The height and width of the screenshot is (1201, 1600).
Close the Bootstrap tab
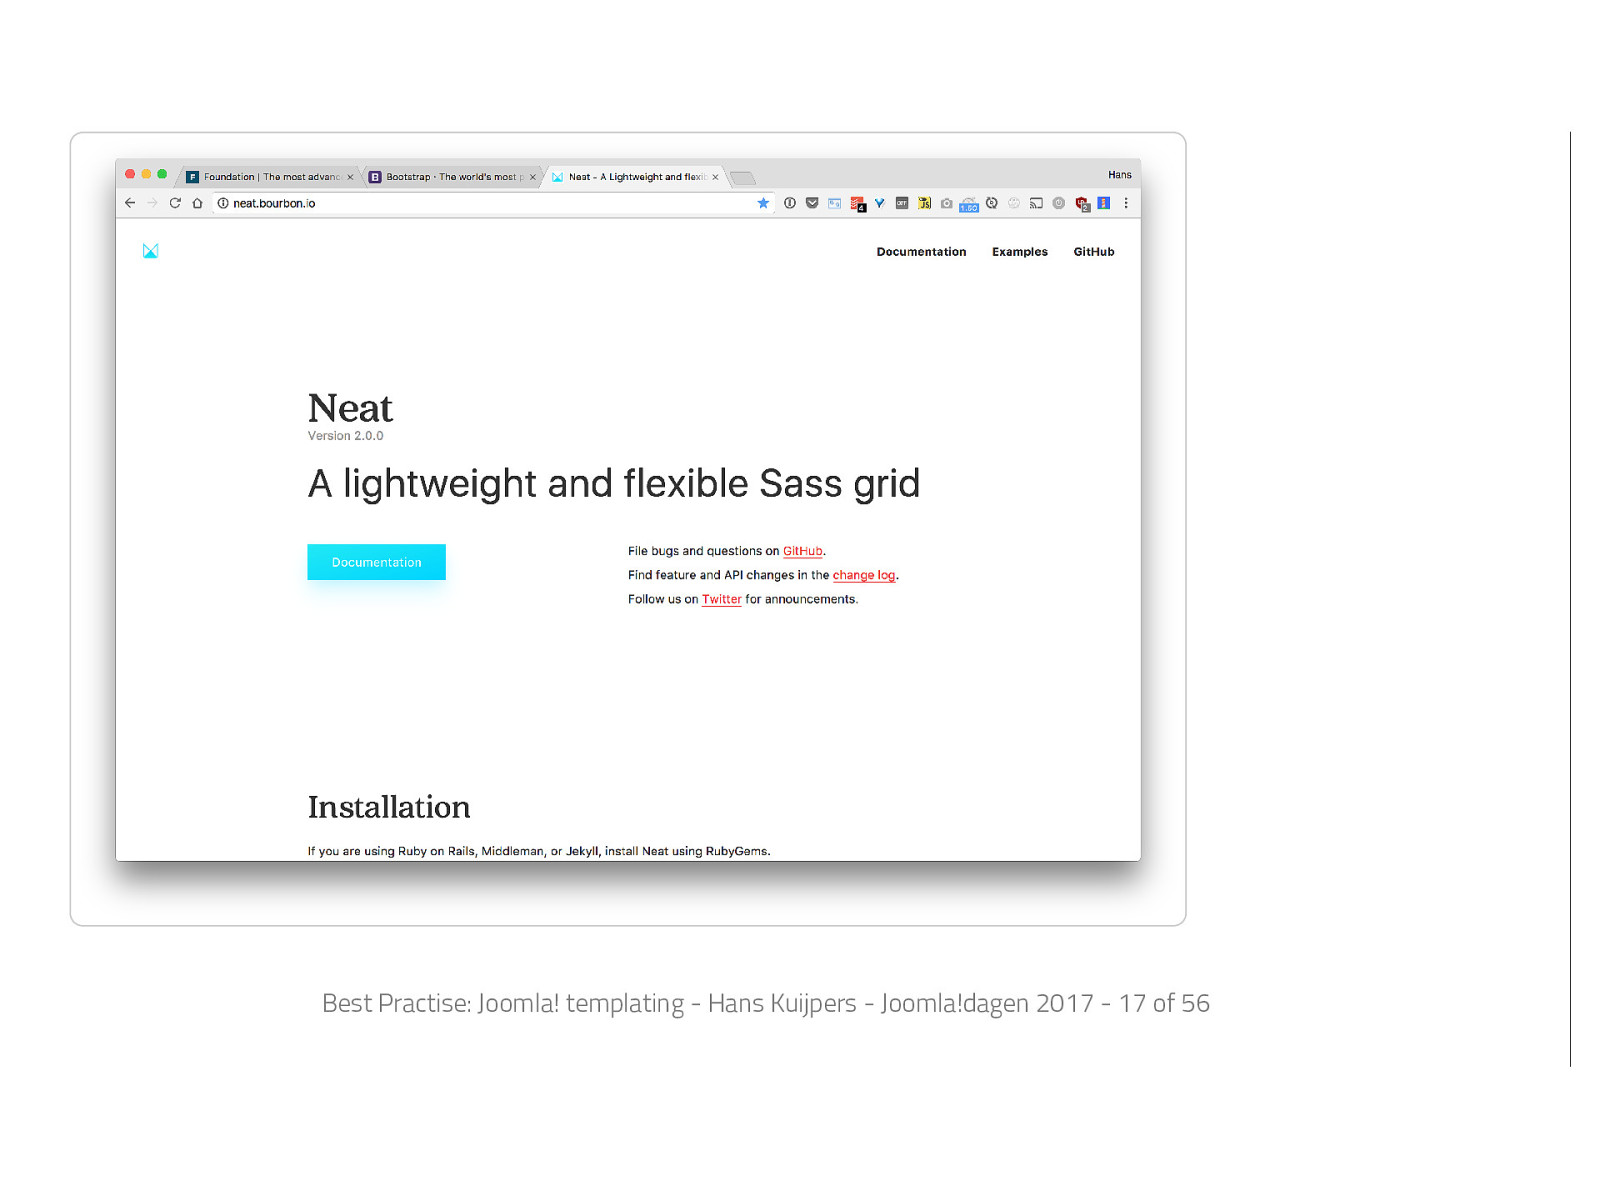[533, 177]
